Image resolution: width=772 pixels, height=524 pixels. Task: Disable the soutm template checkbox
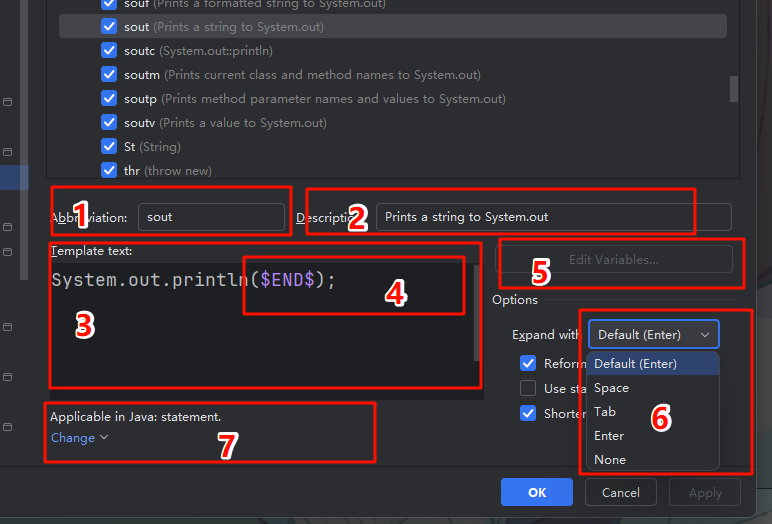tap(109, 75)
